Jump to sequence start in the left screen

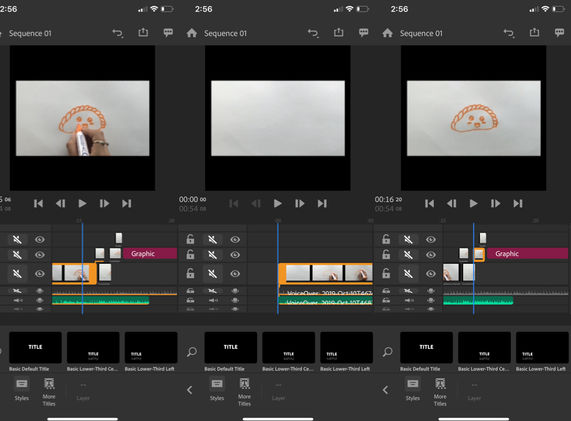tap(38, 203)
